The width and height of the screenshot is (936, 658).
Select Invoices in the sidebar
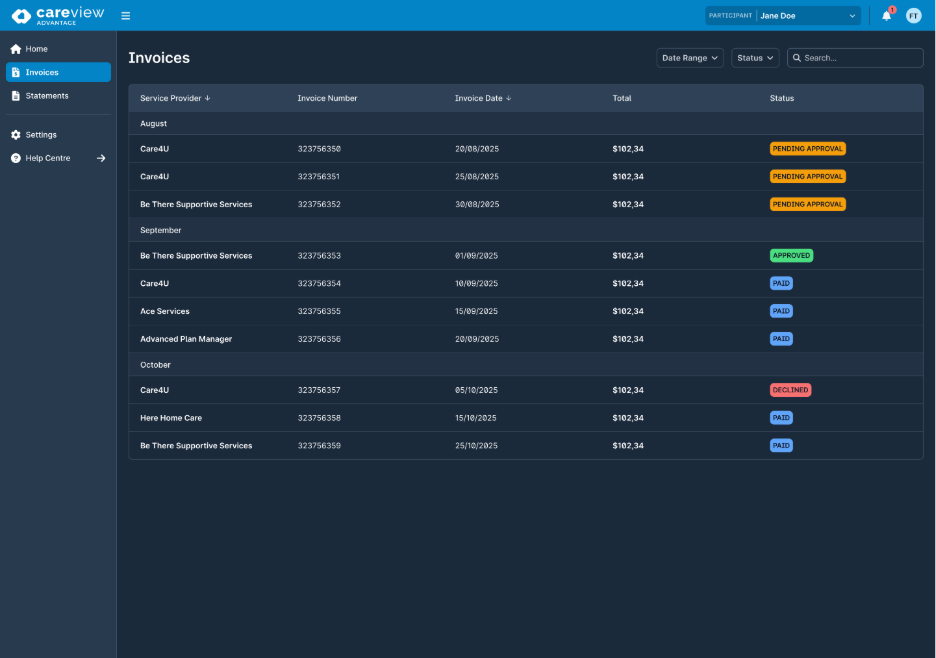point(58,72)
